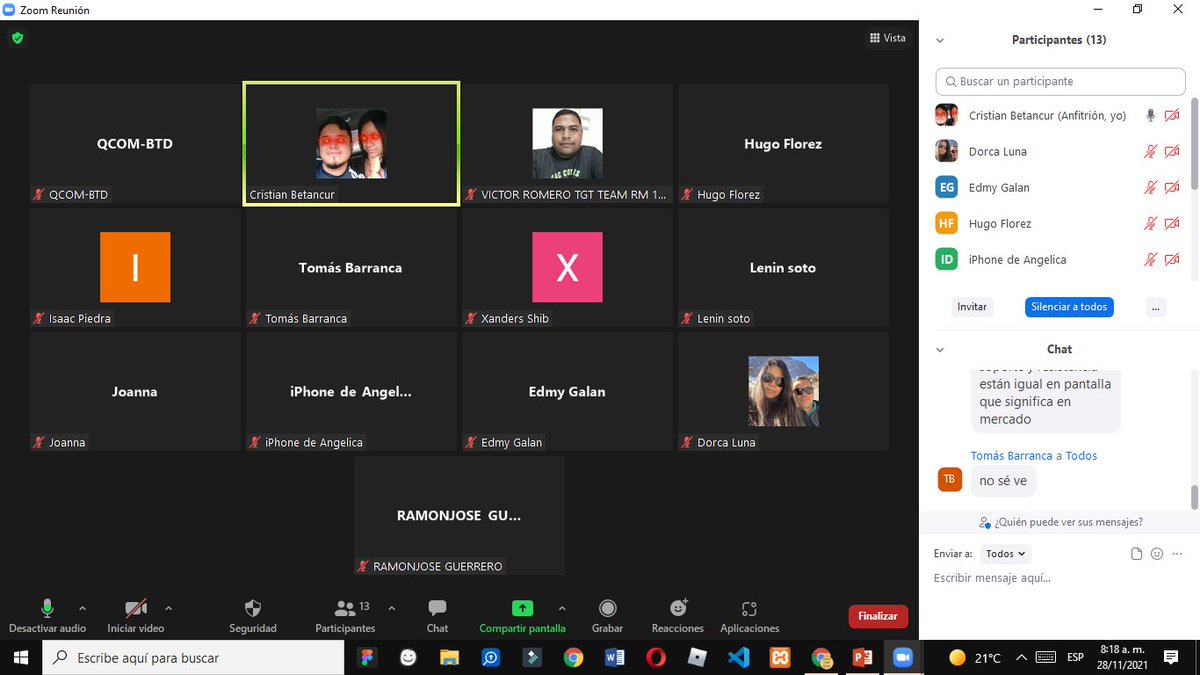Open the Windows Start menu

(x=20, y=658)
